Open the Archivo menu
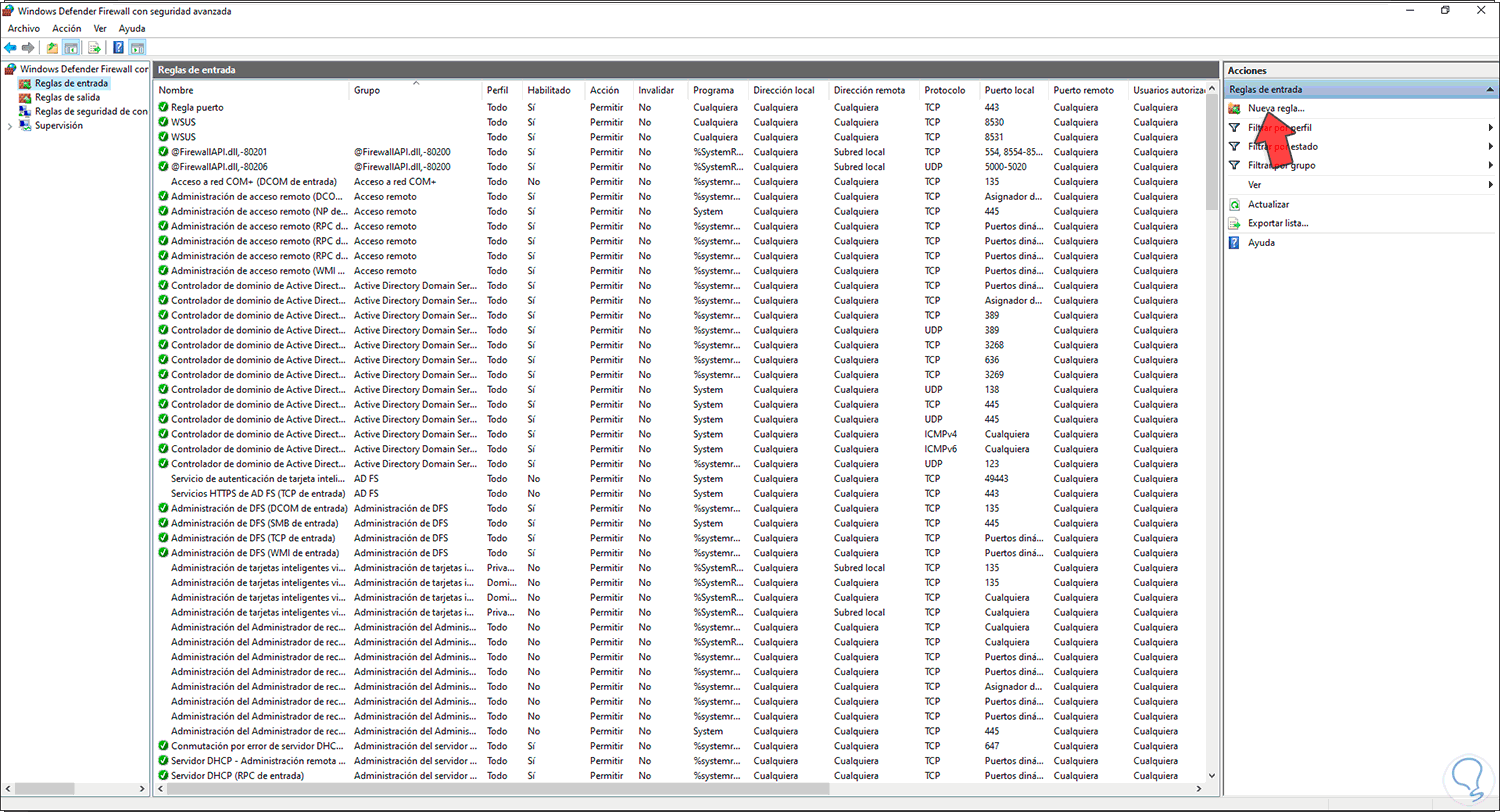 tap(24, 29)
